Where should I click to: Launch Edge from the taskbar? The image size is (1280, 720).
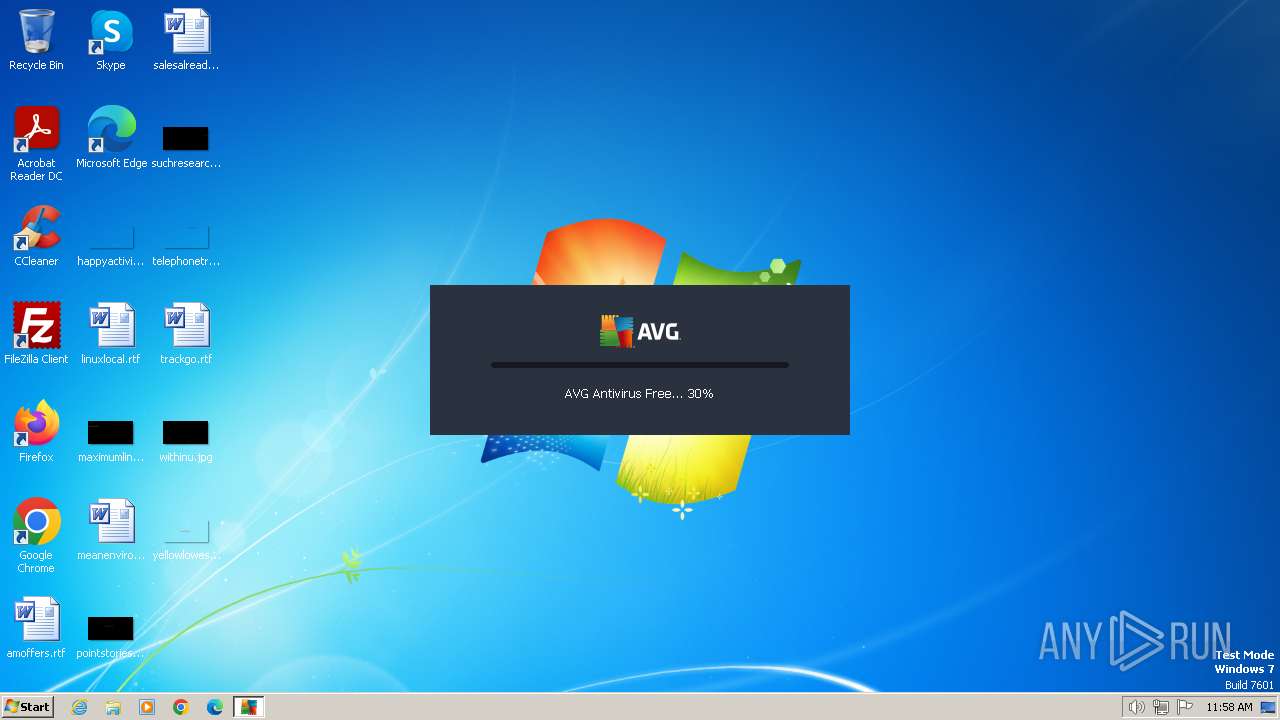(215, 707)
